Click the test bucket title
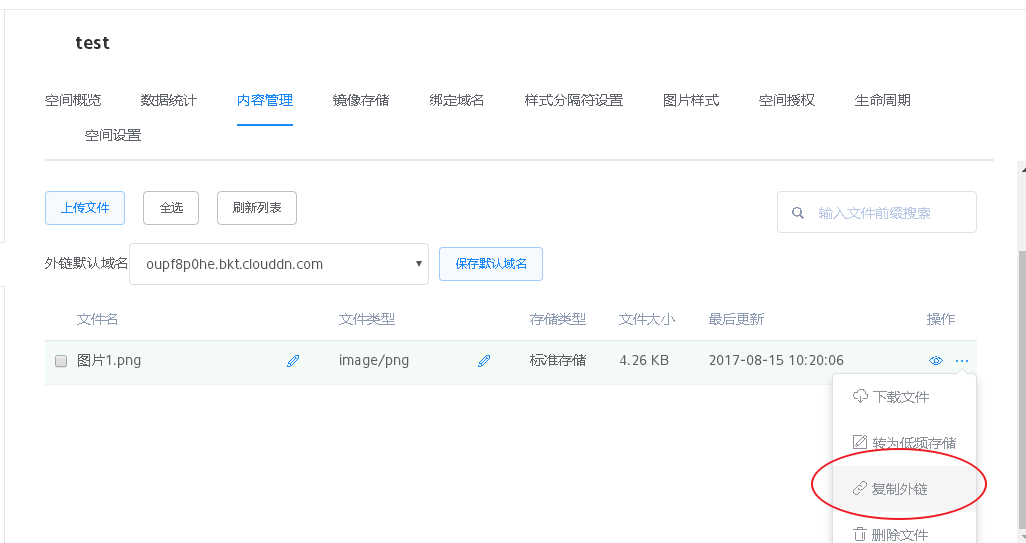Screen dimensions: 1026x543 (x=92, y=43)
